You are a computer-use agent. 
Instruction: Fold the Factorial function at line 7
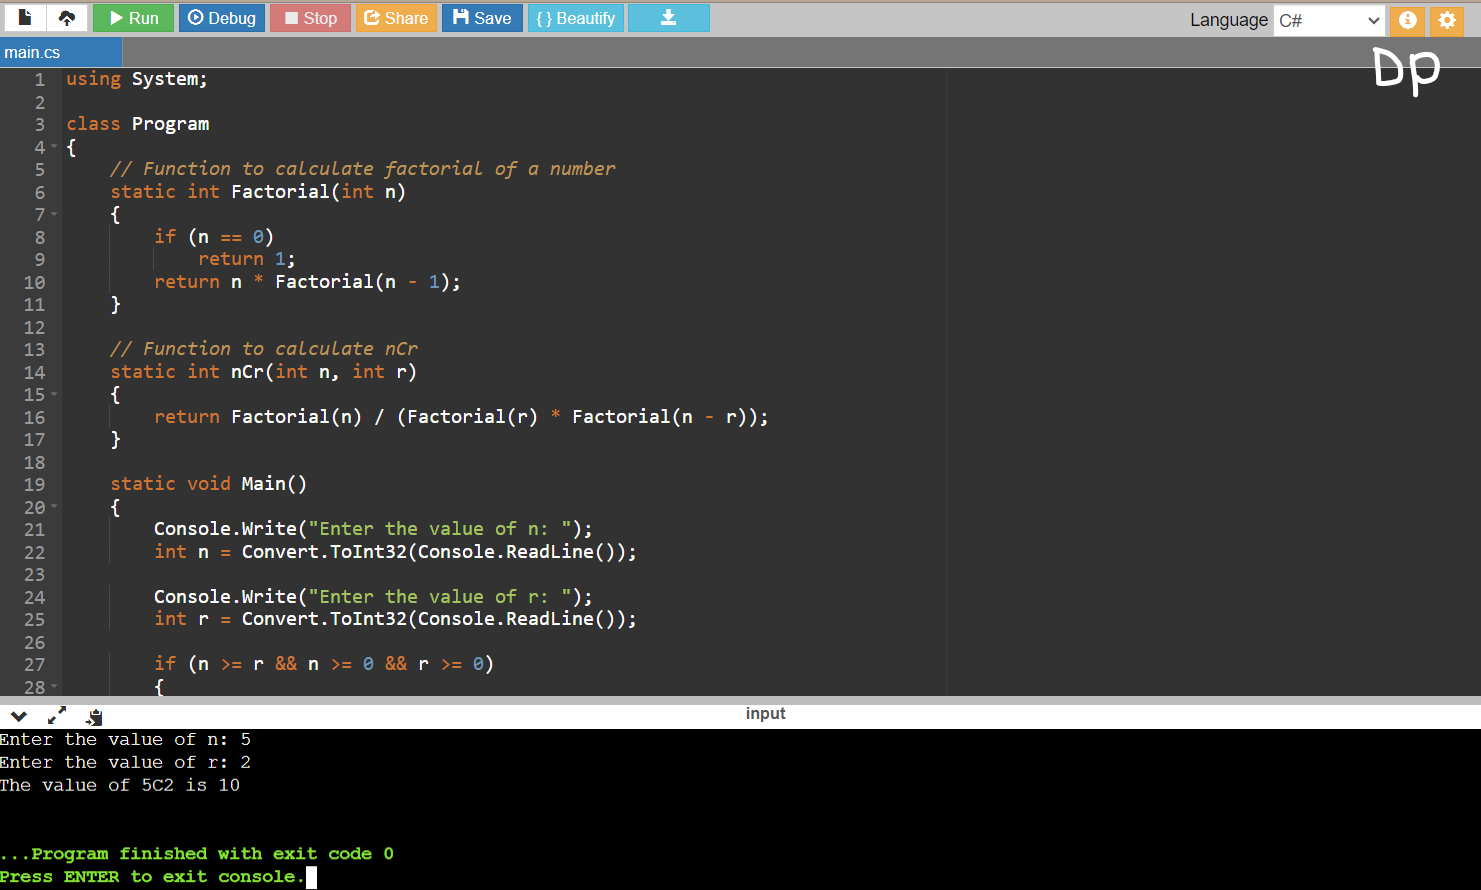tap(54, 214)
